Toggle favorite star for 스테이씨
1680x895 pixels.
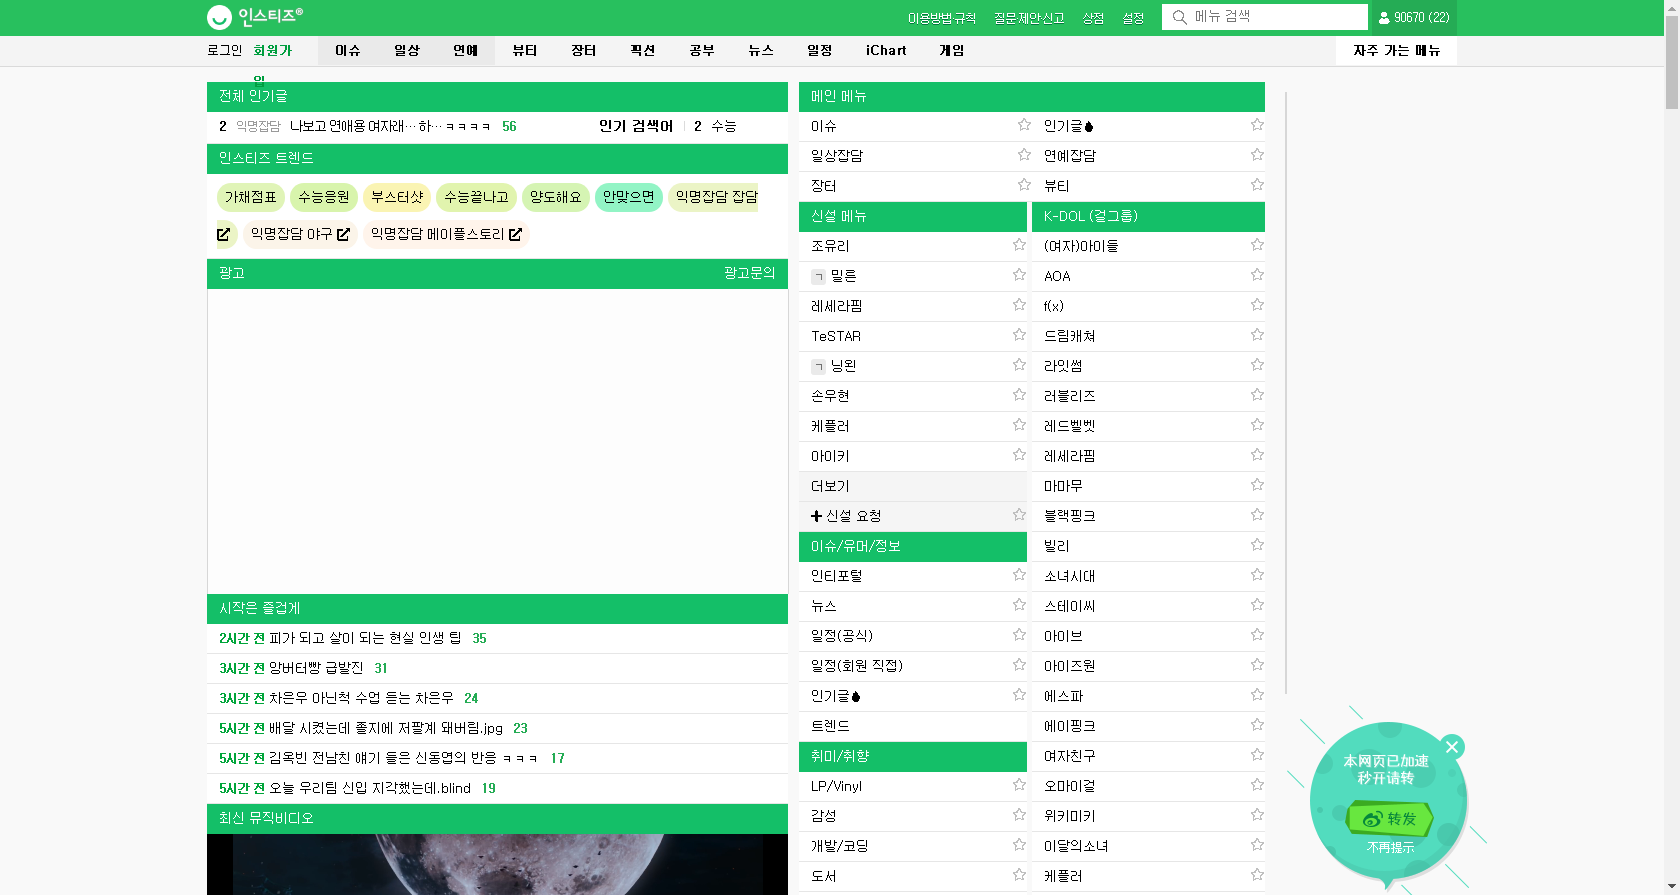[1257, 605]
